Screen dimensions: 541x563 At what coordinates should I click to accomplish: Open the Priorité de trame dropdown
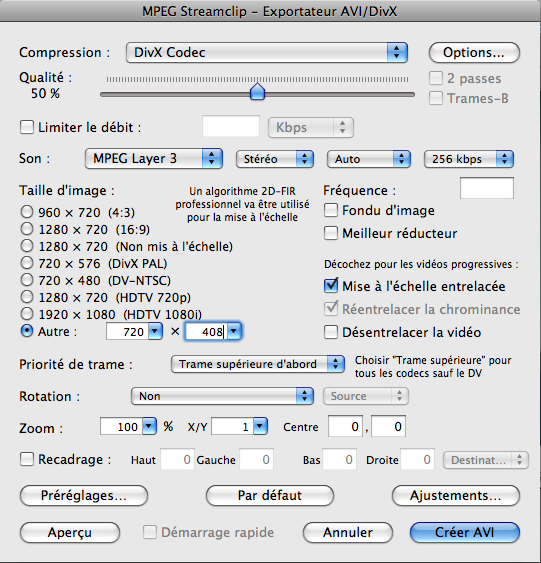[x=258, y=364]
